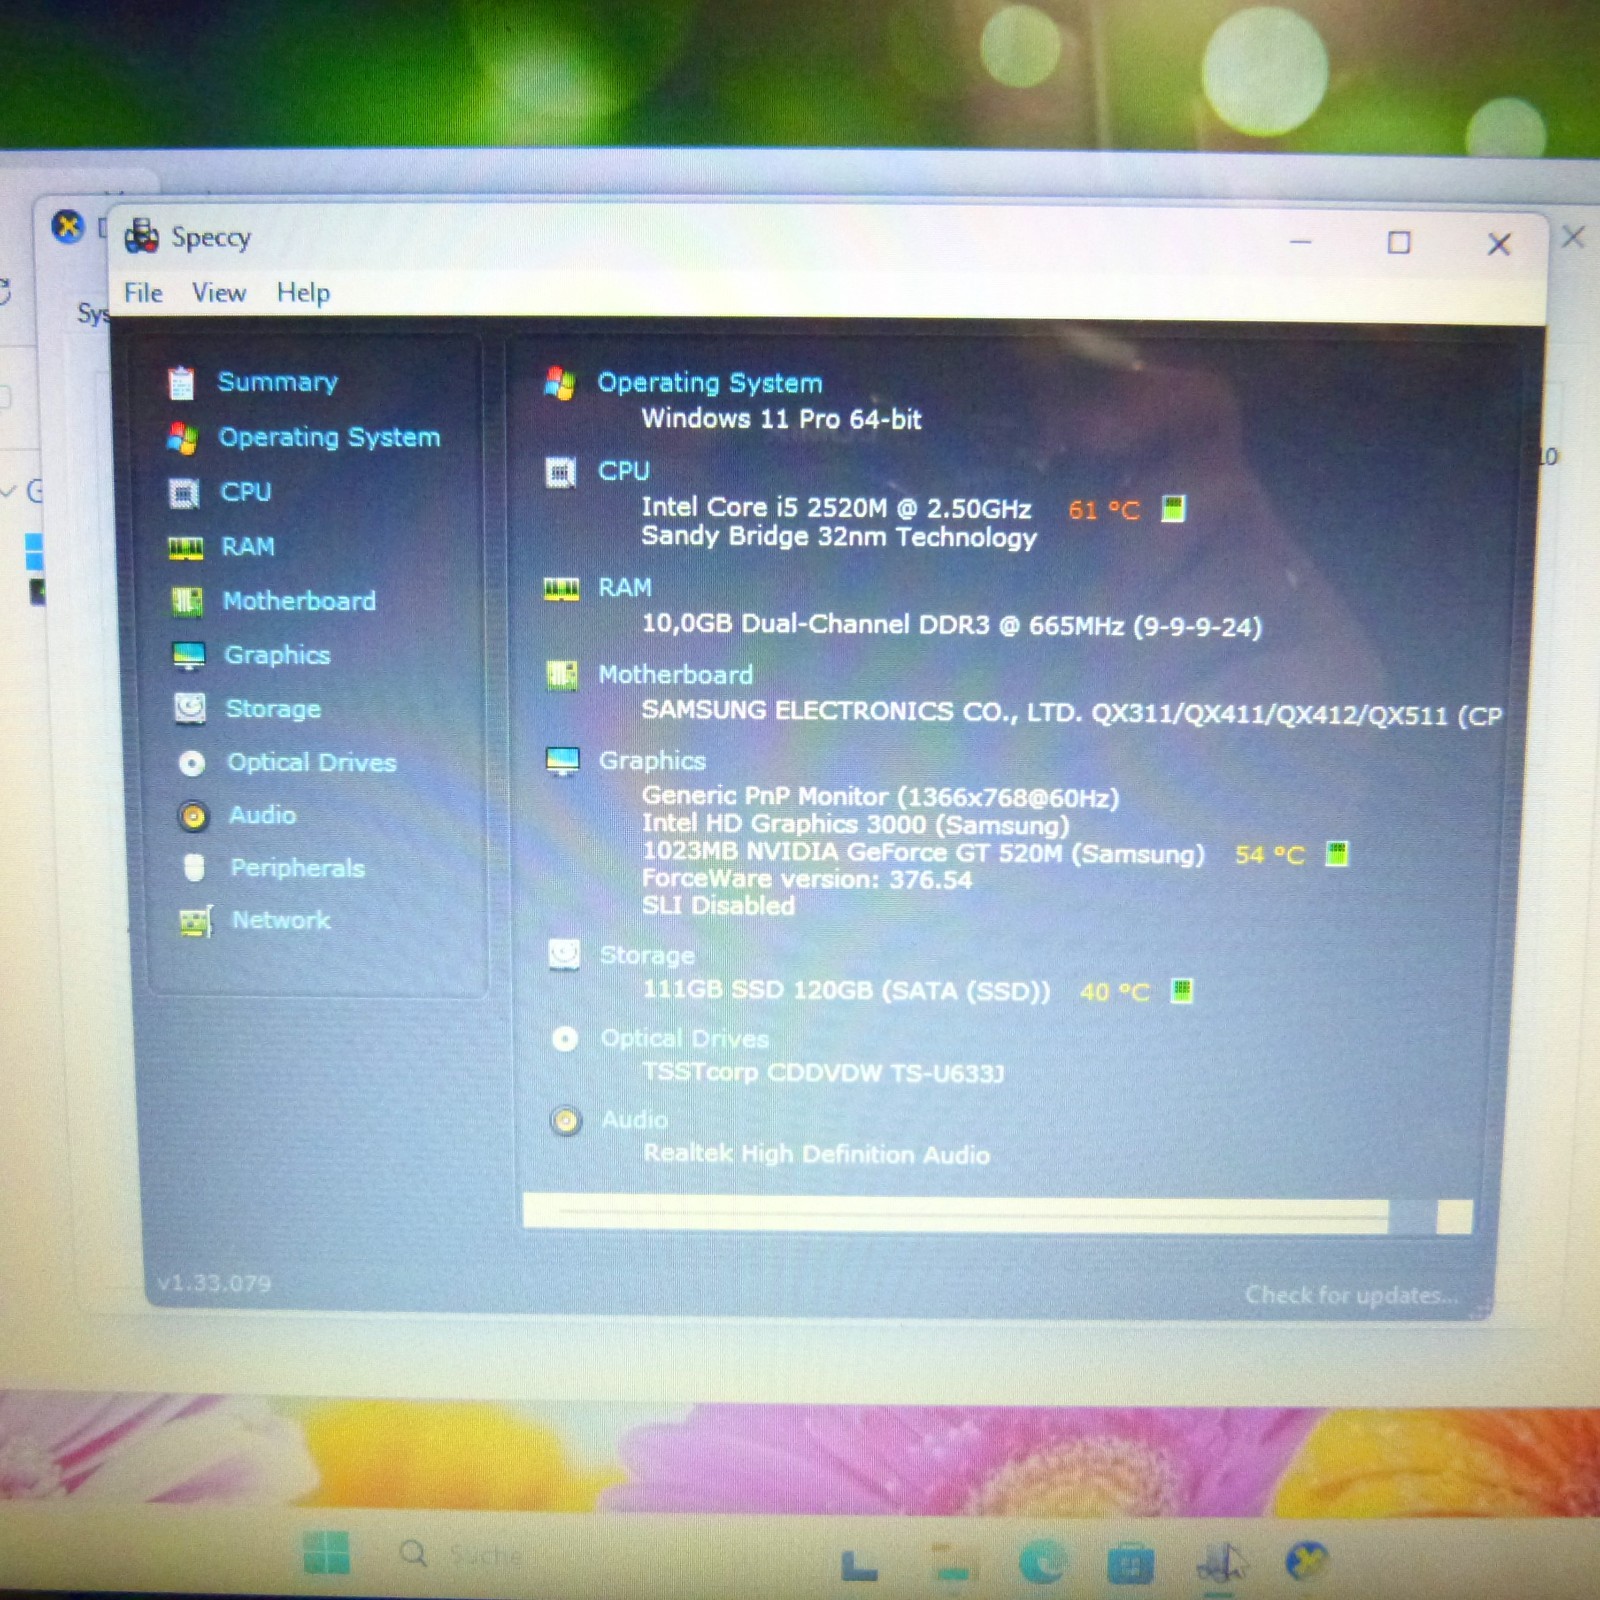Click the RAM heading in summary
The image size is (1600, 1600).
[625, 587]
